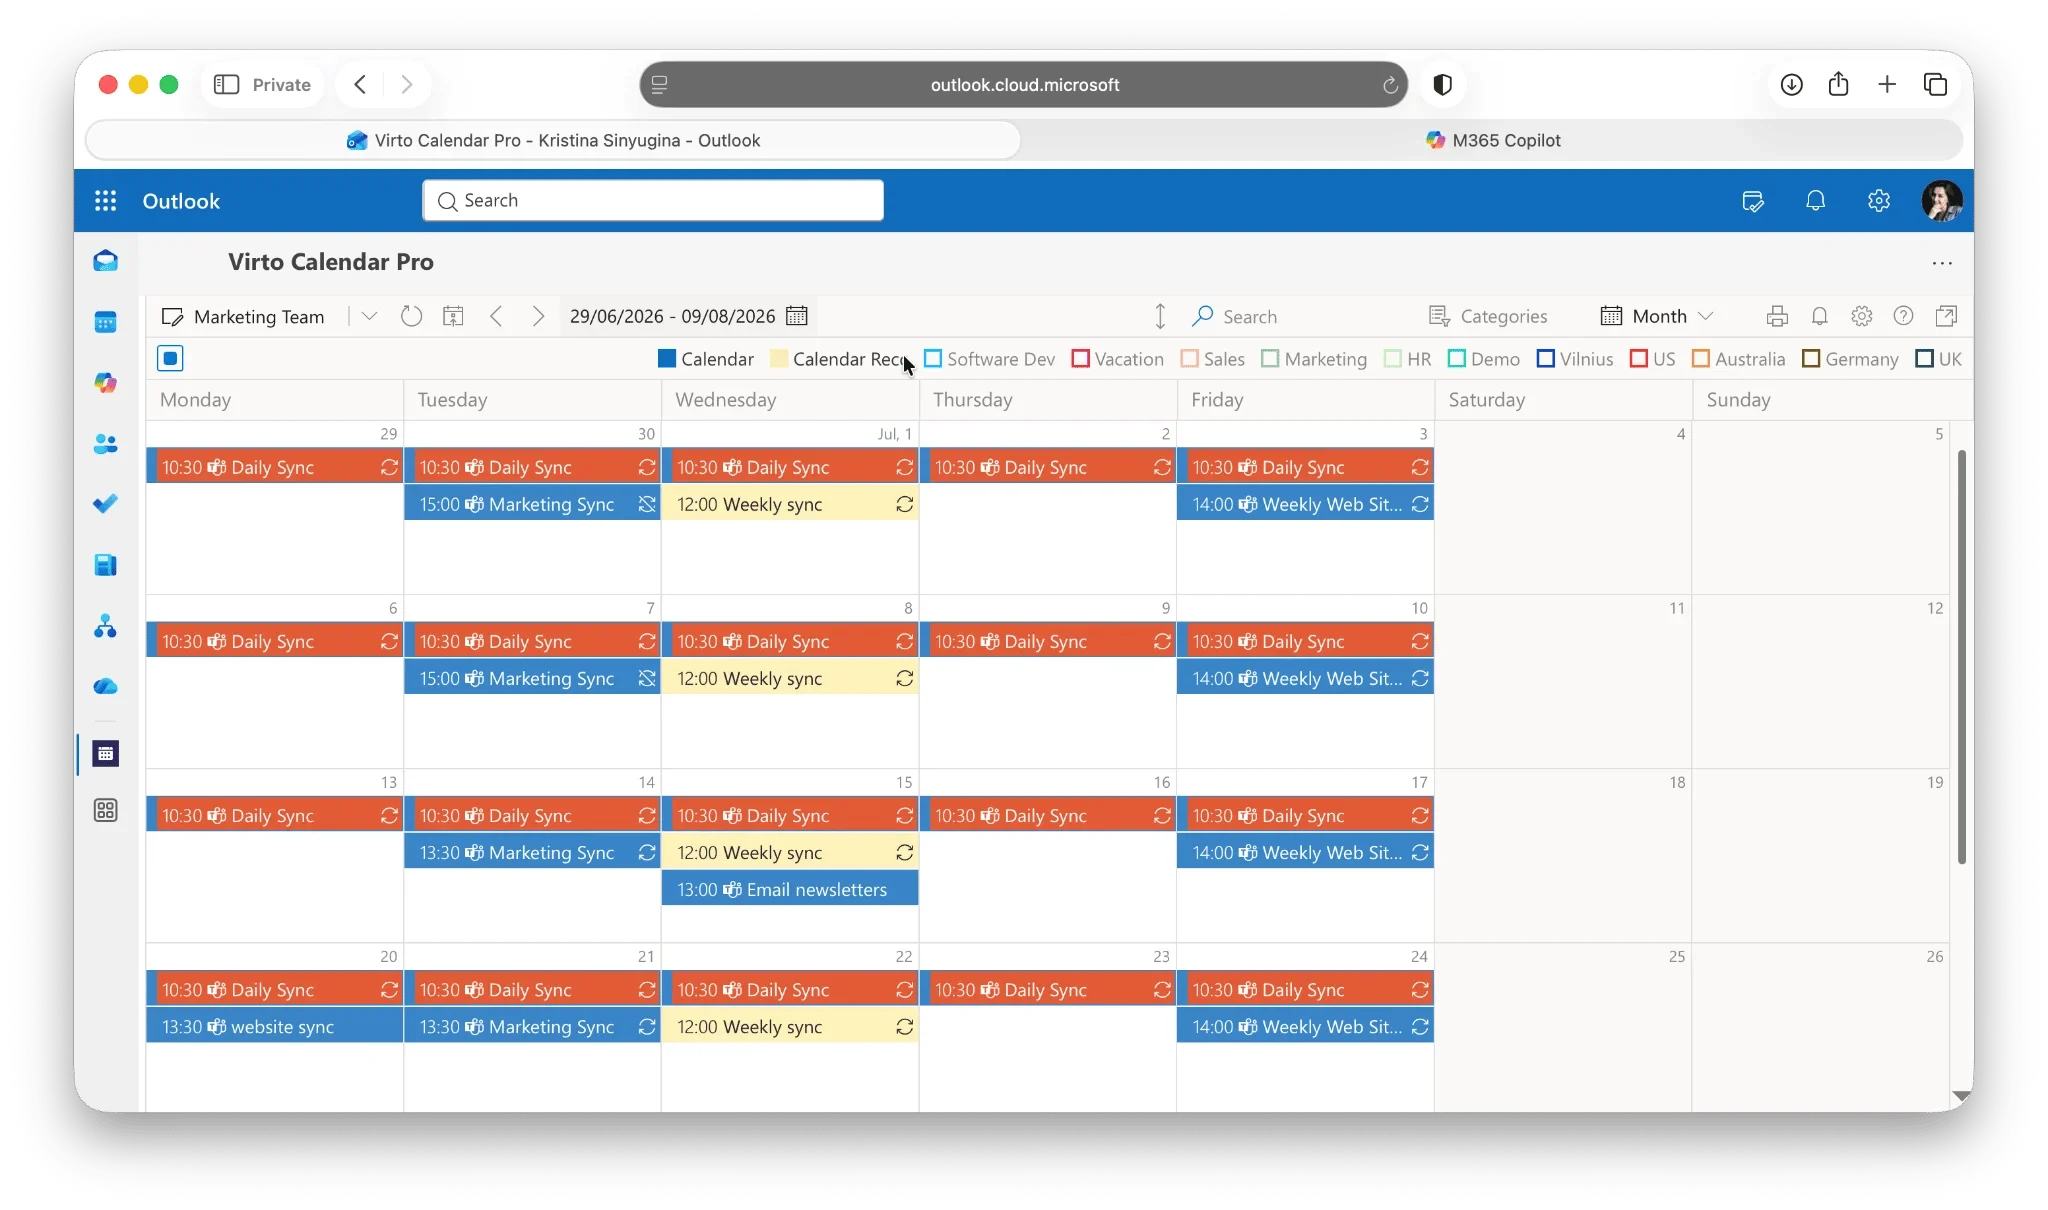This screenshot has height=1210, width=2048.
Task: Refresh the Virto calendar view
Action: pos(411,316)
